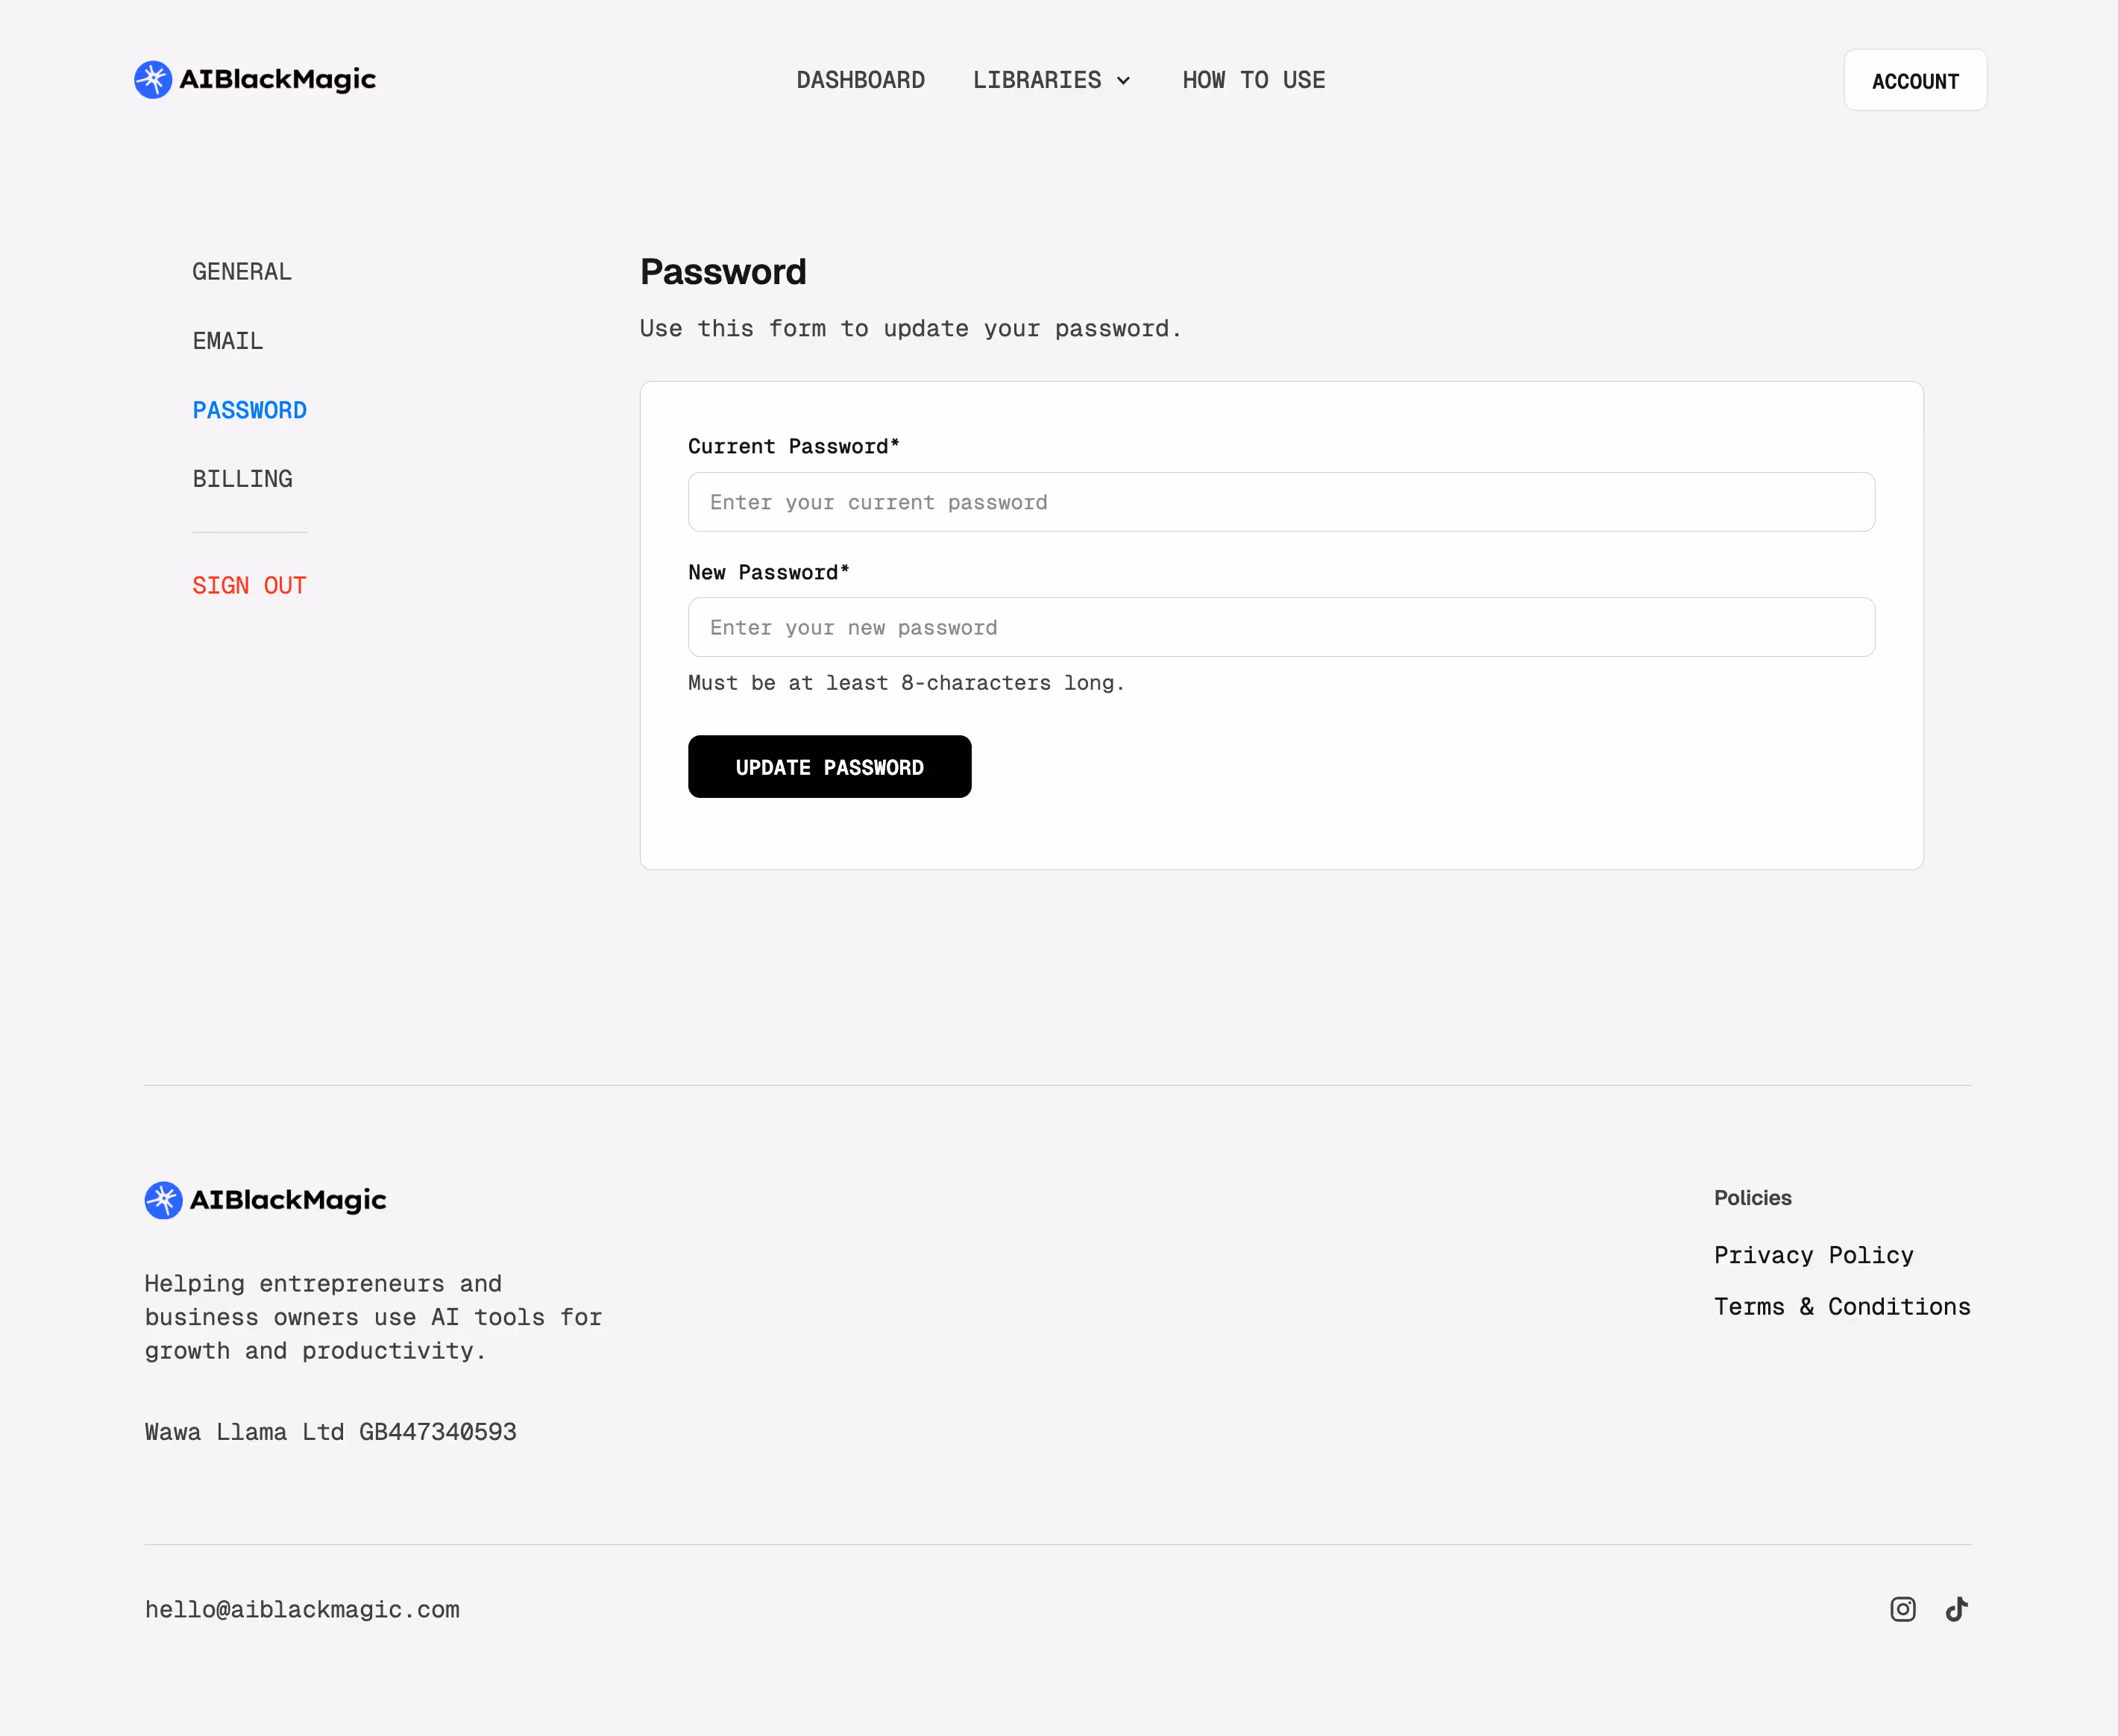Open the How To Use page
This screenshot has width=2118, height=1736.
(x=1253, y=80)
